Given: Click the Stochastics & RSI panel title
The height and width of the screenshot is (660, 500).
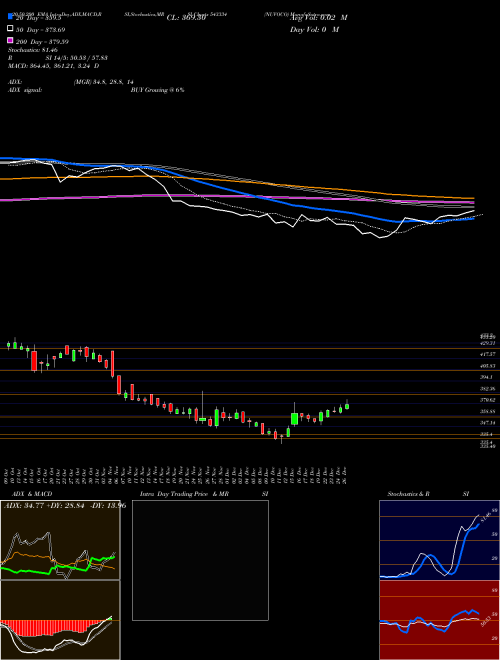Looking at the screenshot, I should point(428,494).
